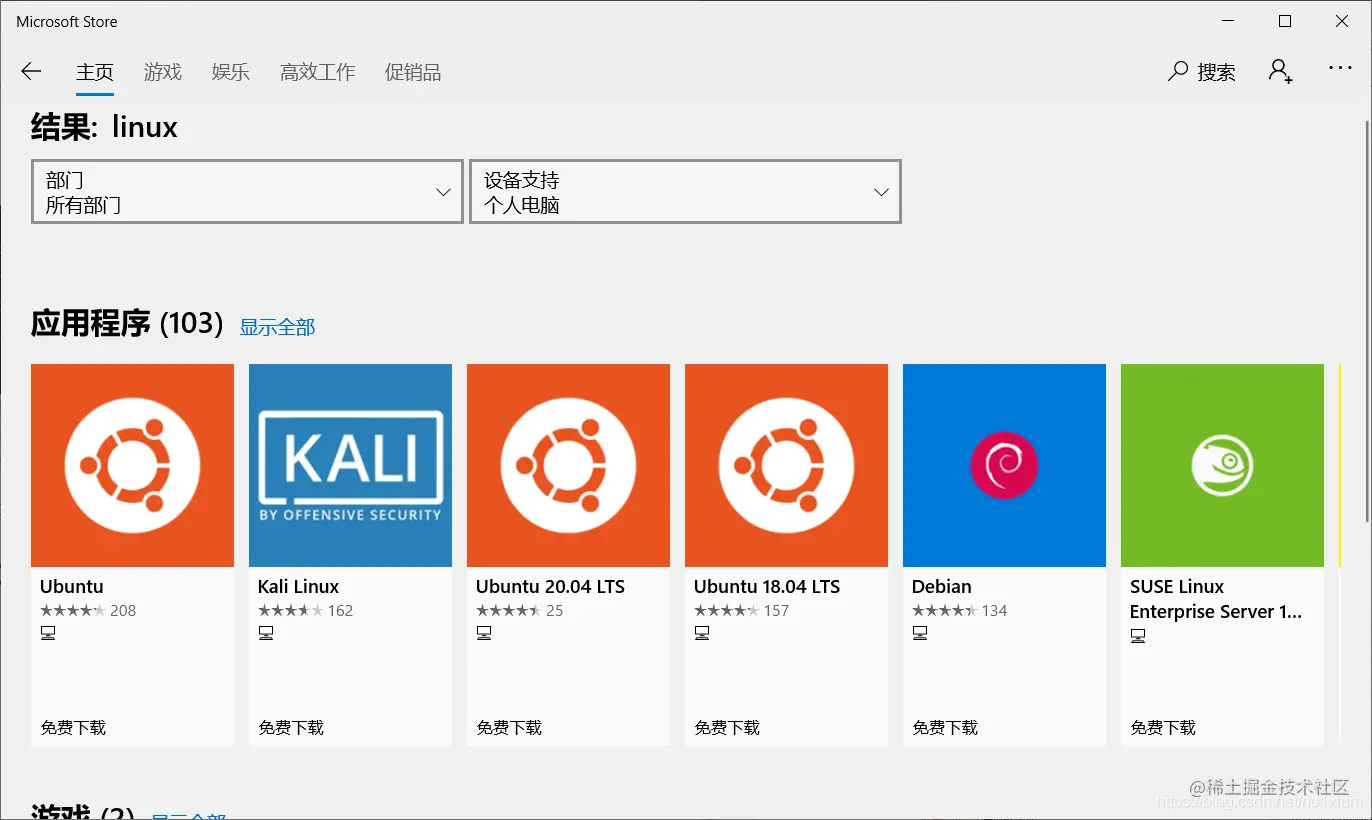1372x820 pixels.
Task: Open the Ubuntu app tile image
Action: (x=132, y=465)
